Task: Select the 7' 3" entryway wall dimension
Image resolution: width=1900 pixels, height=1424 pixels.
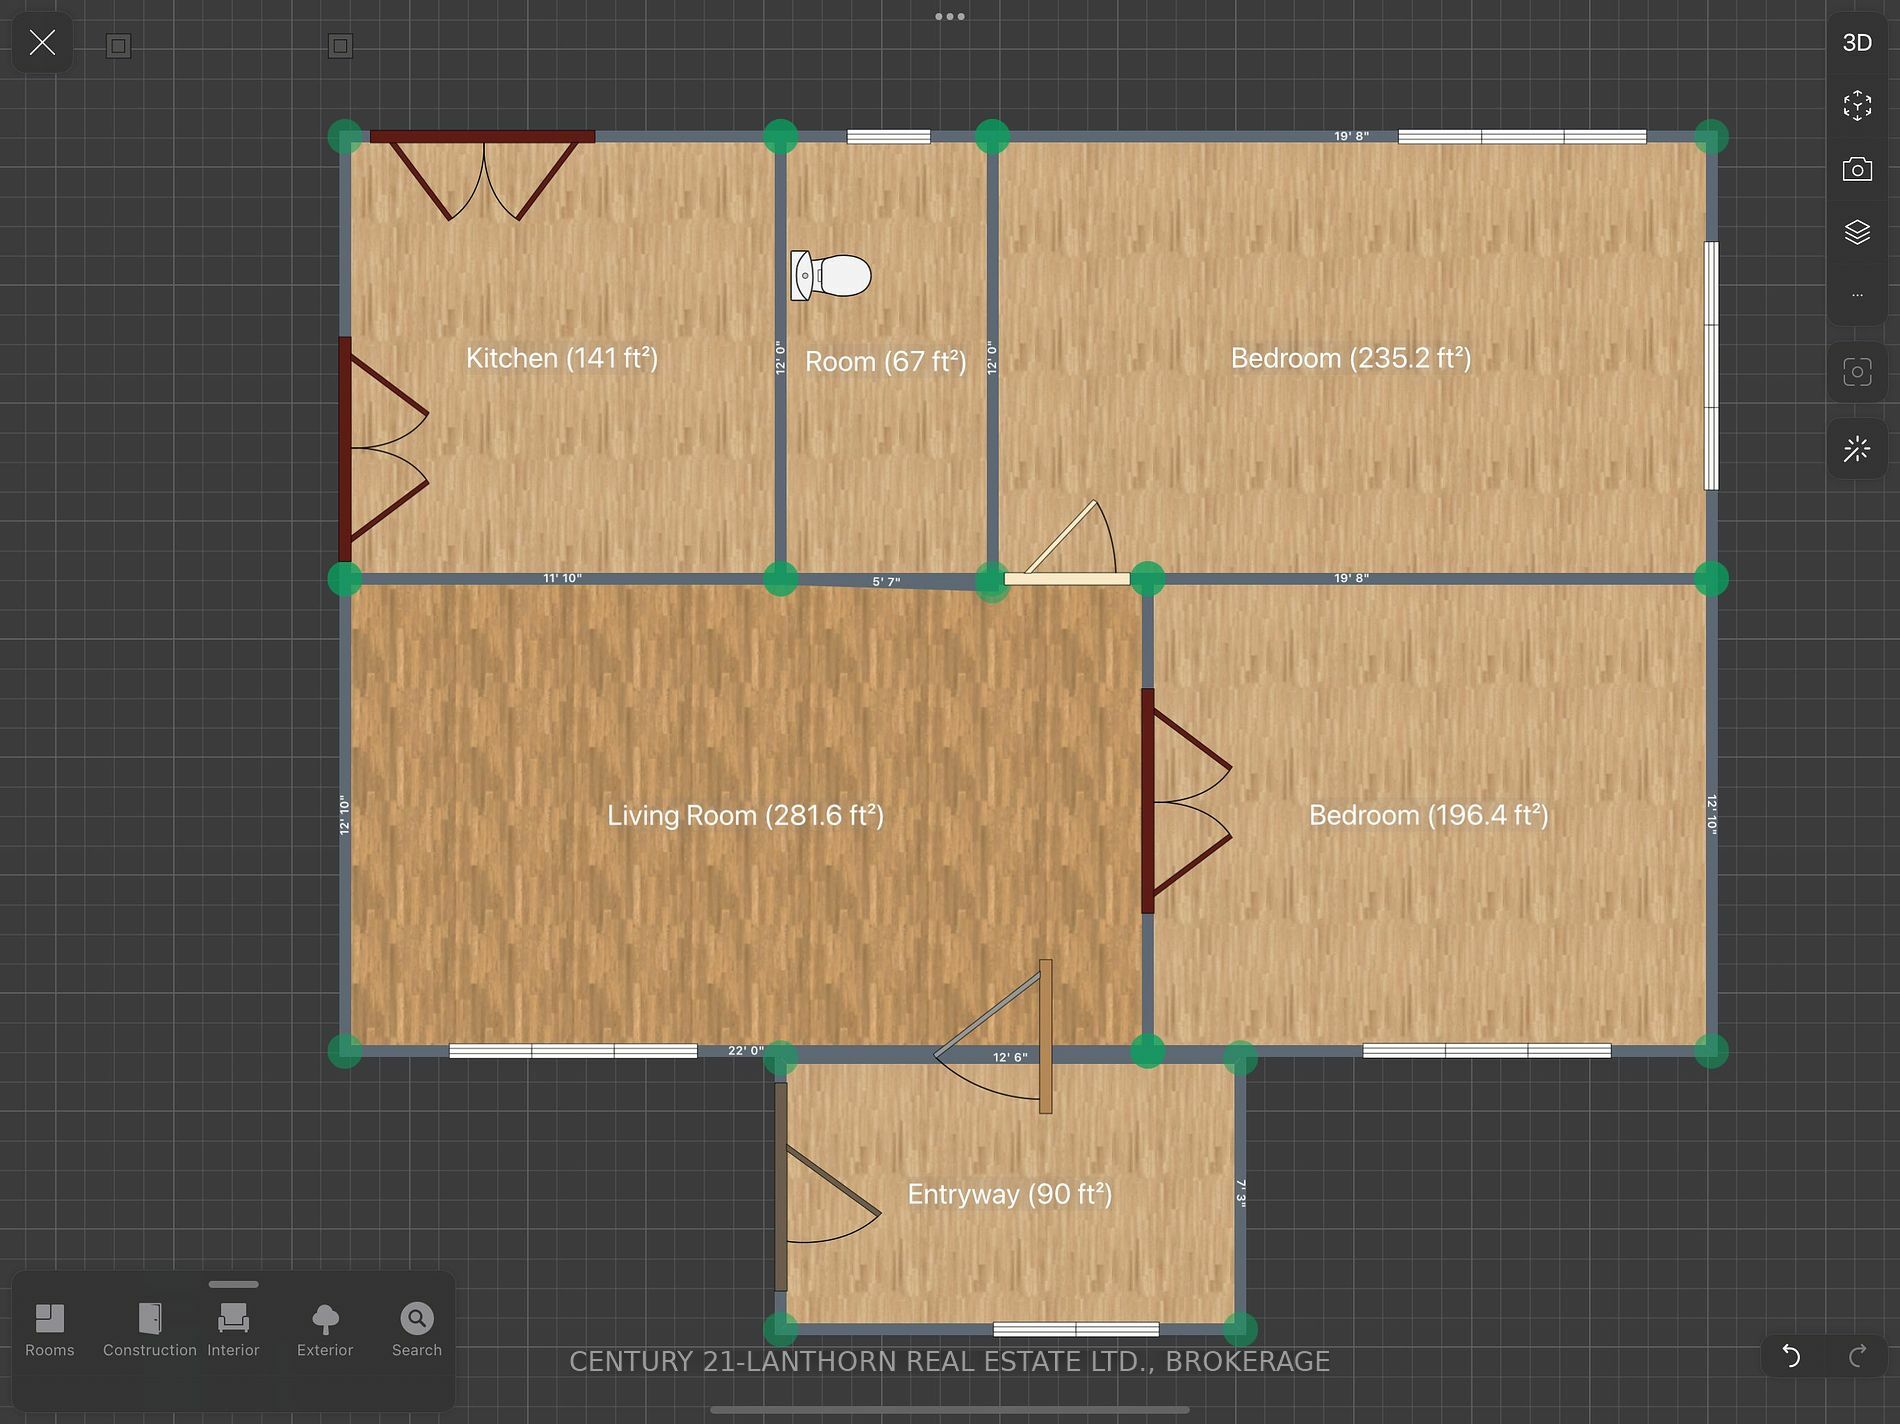Action: click(x=1241, y=1194)
